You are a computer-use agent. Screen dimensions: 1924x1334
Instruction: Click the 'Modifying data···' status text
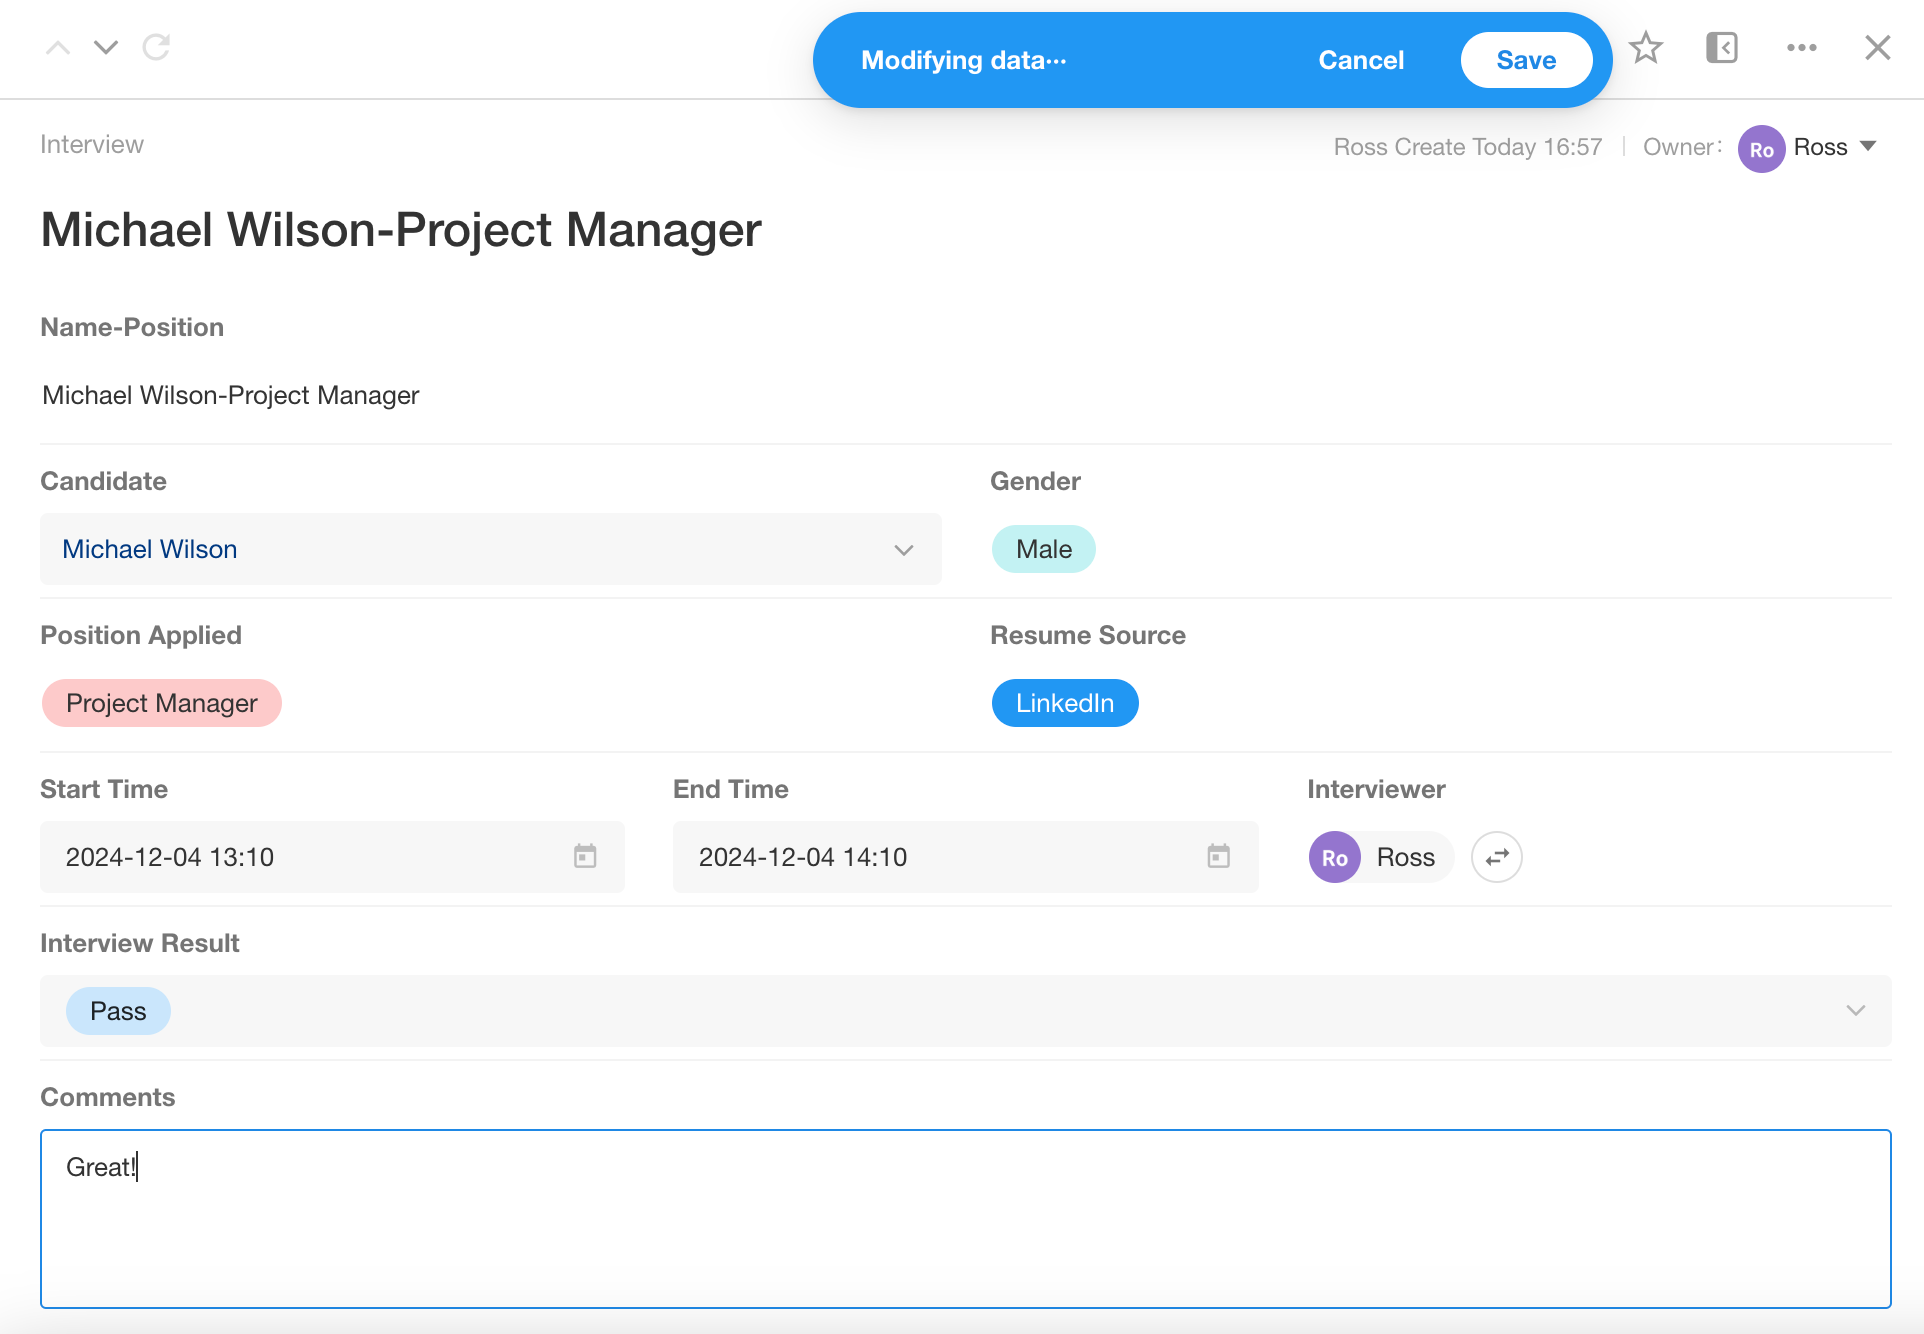964,60
